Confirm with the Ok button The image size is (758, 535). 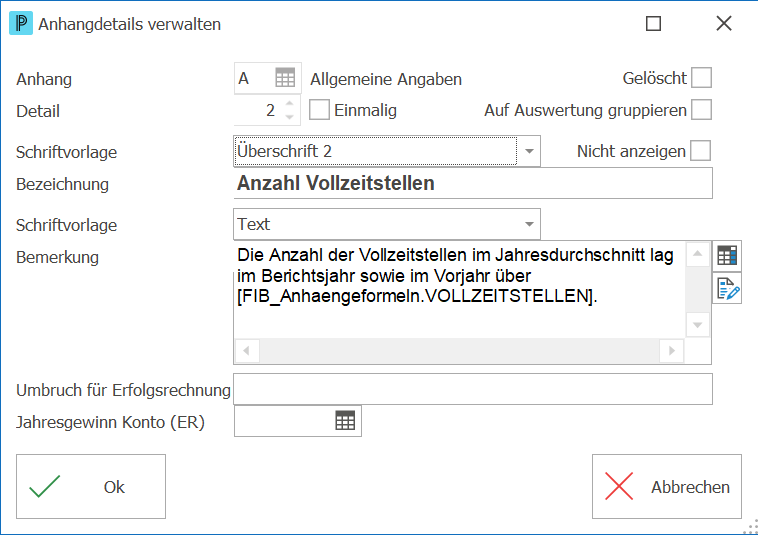pos(91,486)
